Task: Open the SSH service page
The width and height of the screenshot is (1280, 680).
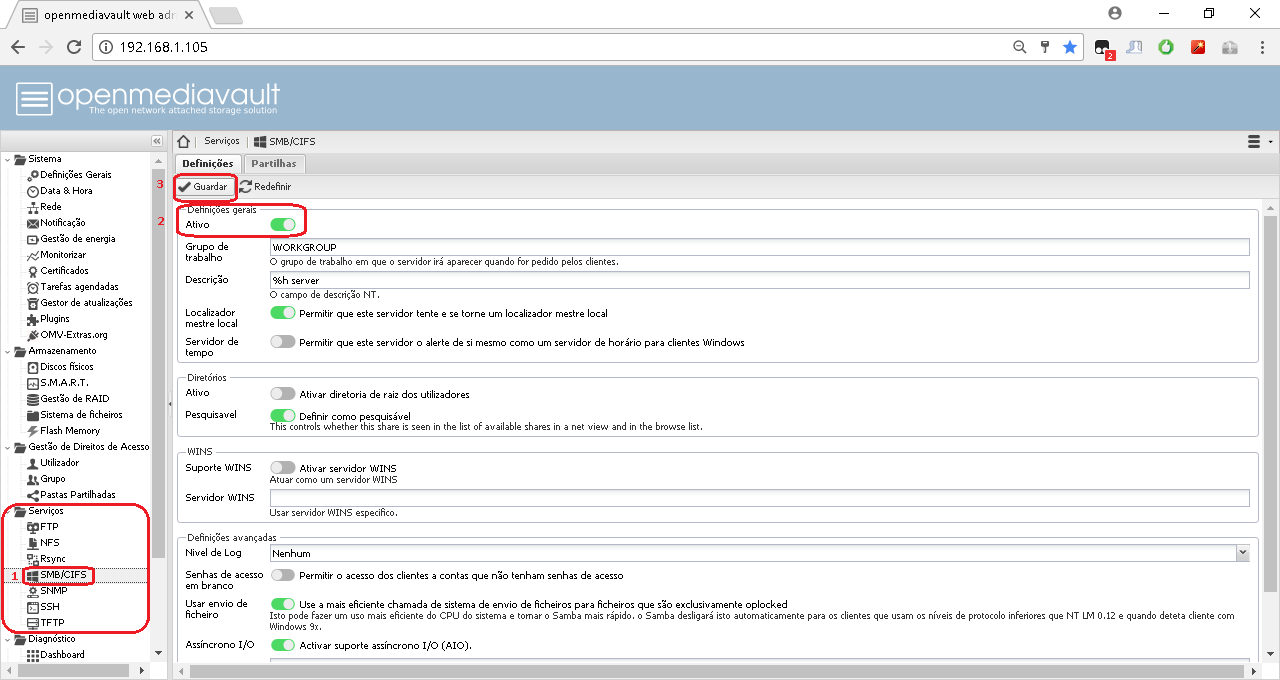Action: pyautogui.click(x=49, y=607)
